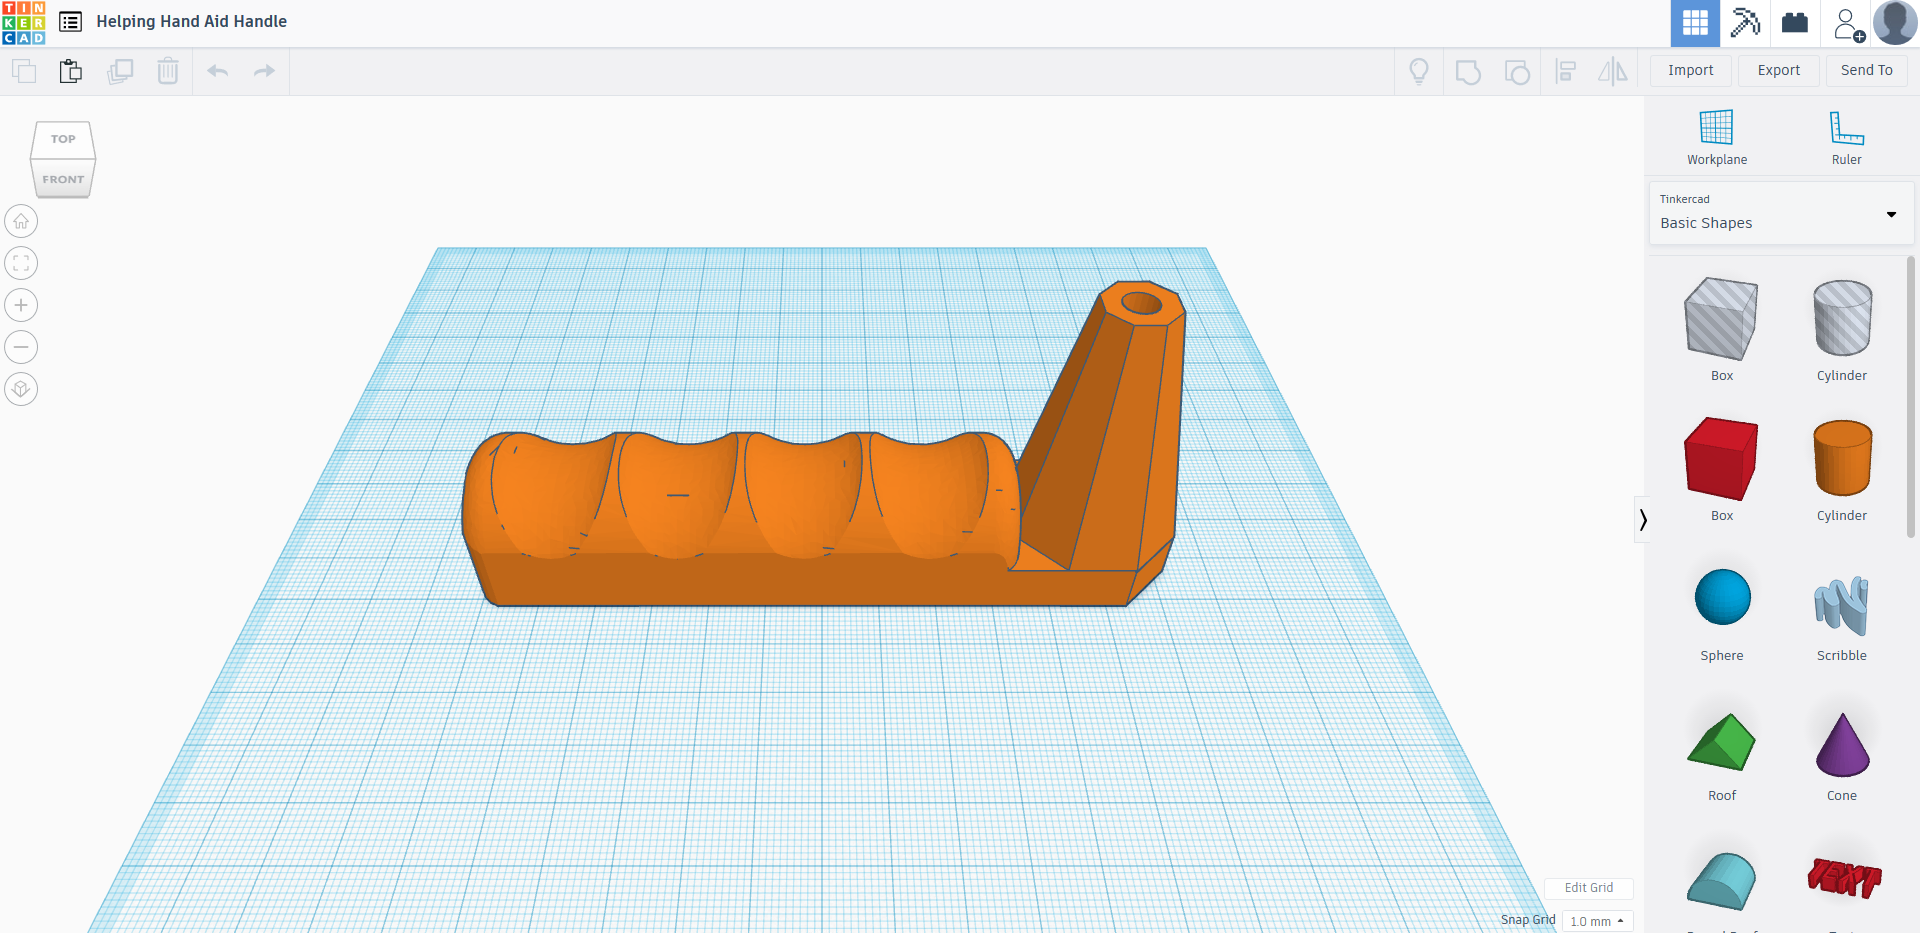Select the Workplane tool
This screenshot has height=933, width=1920.
click(x=1717, y=138)
